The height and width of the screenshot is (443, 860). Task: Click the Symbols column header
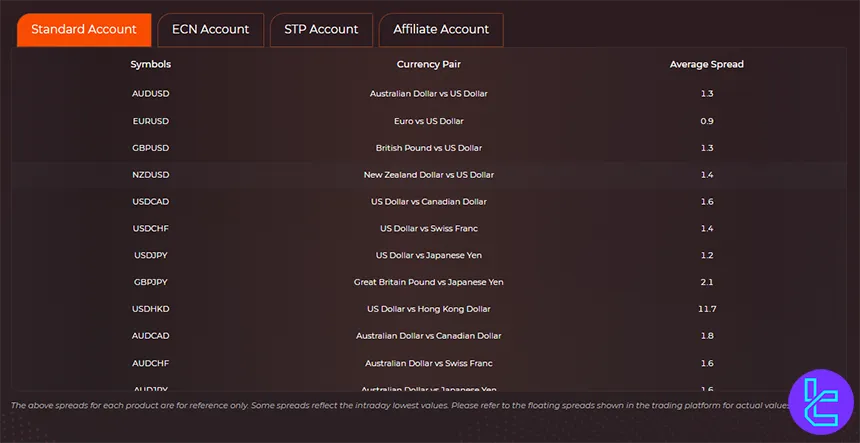[x=150, y=65]
